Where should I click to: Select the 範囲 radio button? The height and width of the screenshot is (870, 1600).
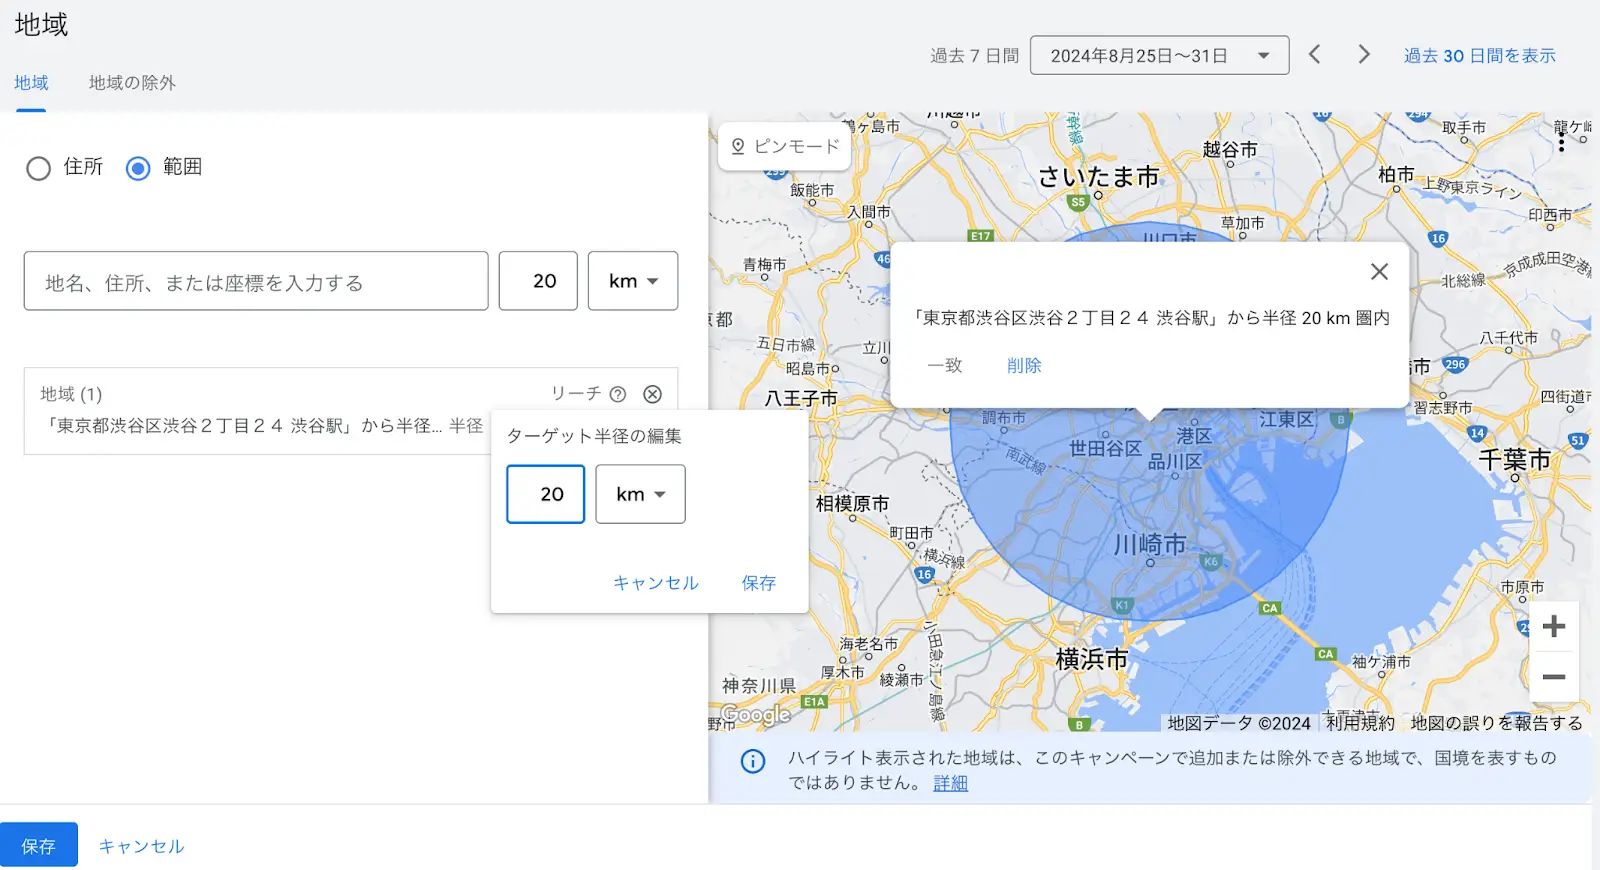(138, 168)
